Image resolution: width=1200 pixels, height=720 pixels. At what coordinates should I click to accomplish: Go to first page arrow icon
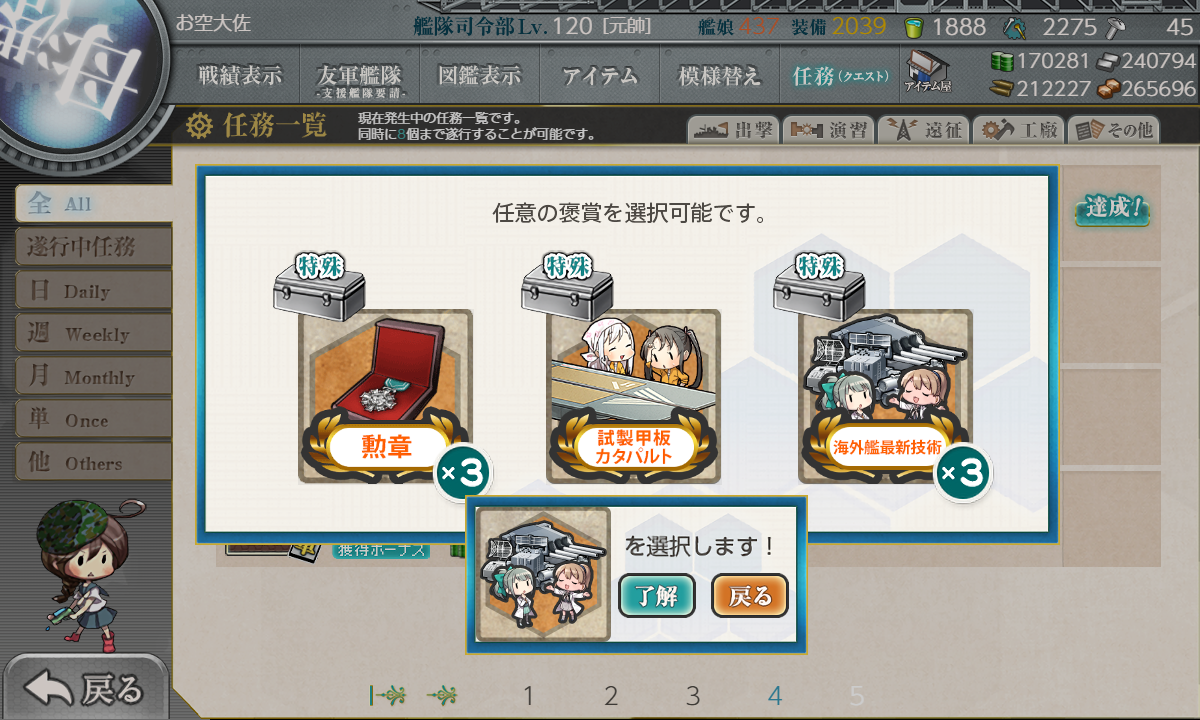[387, 695]
